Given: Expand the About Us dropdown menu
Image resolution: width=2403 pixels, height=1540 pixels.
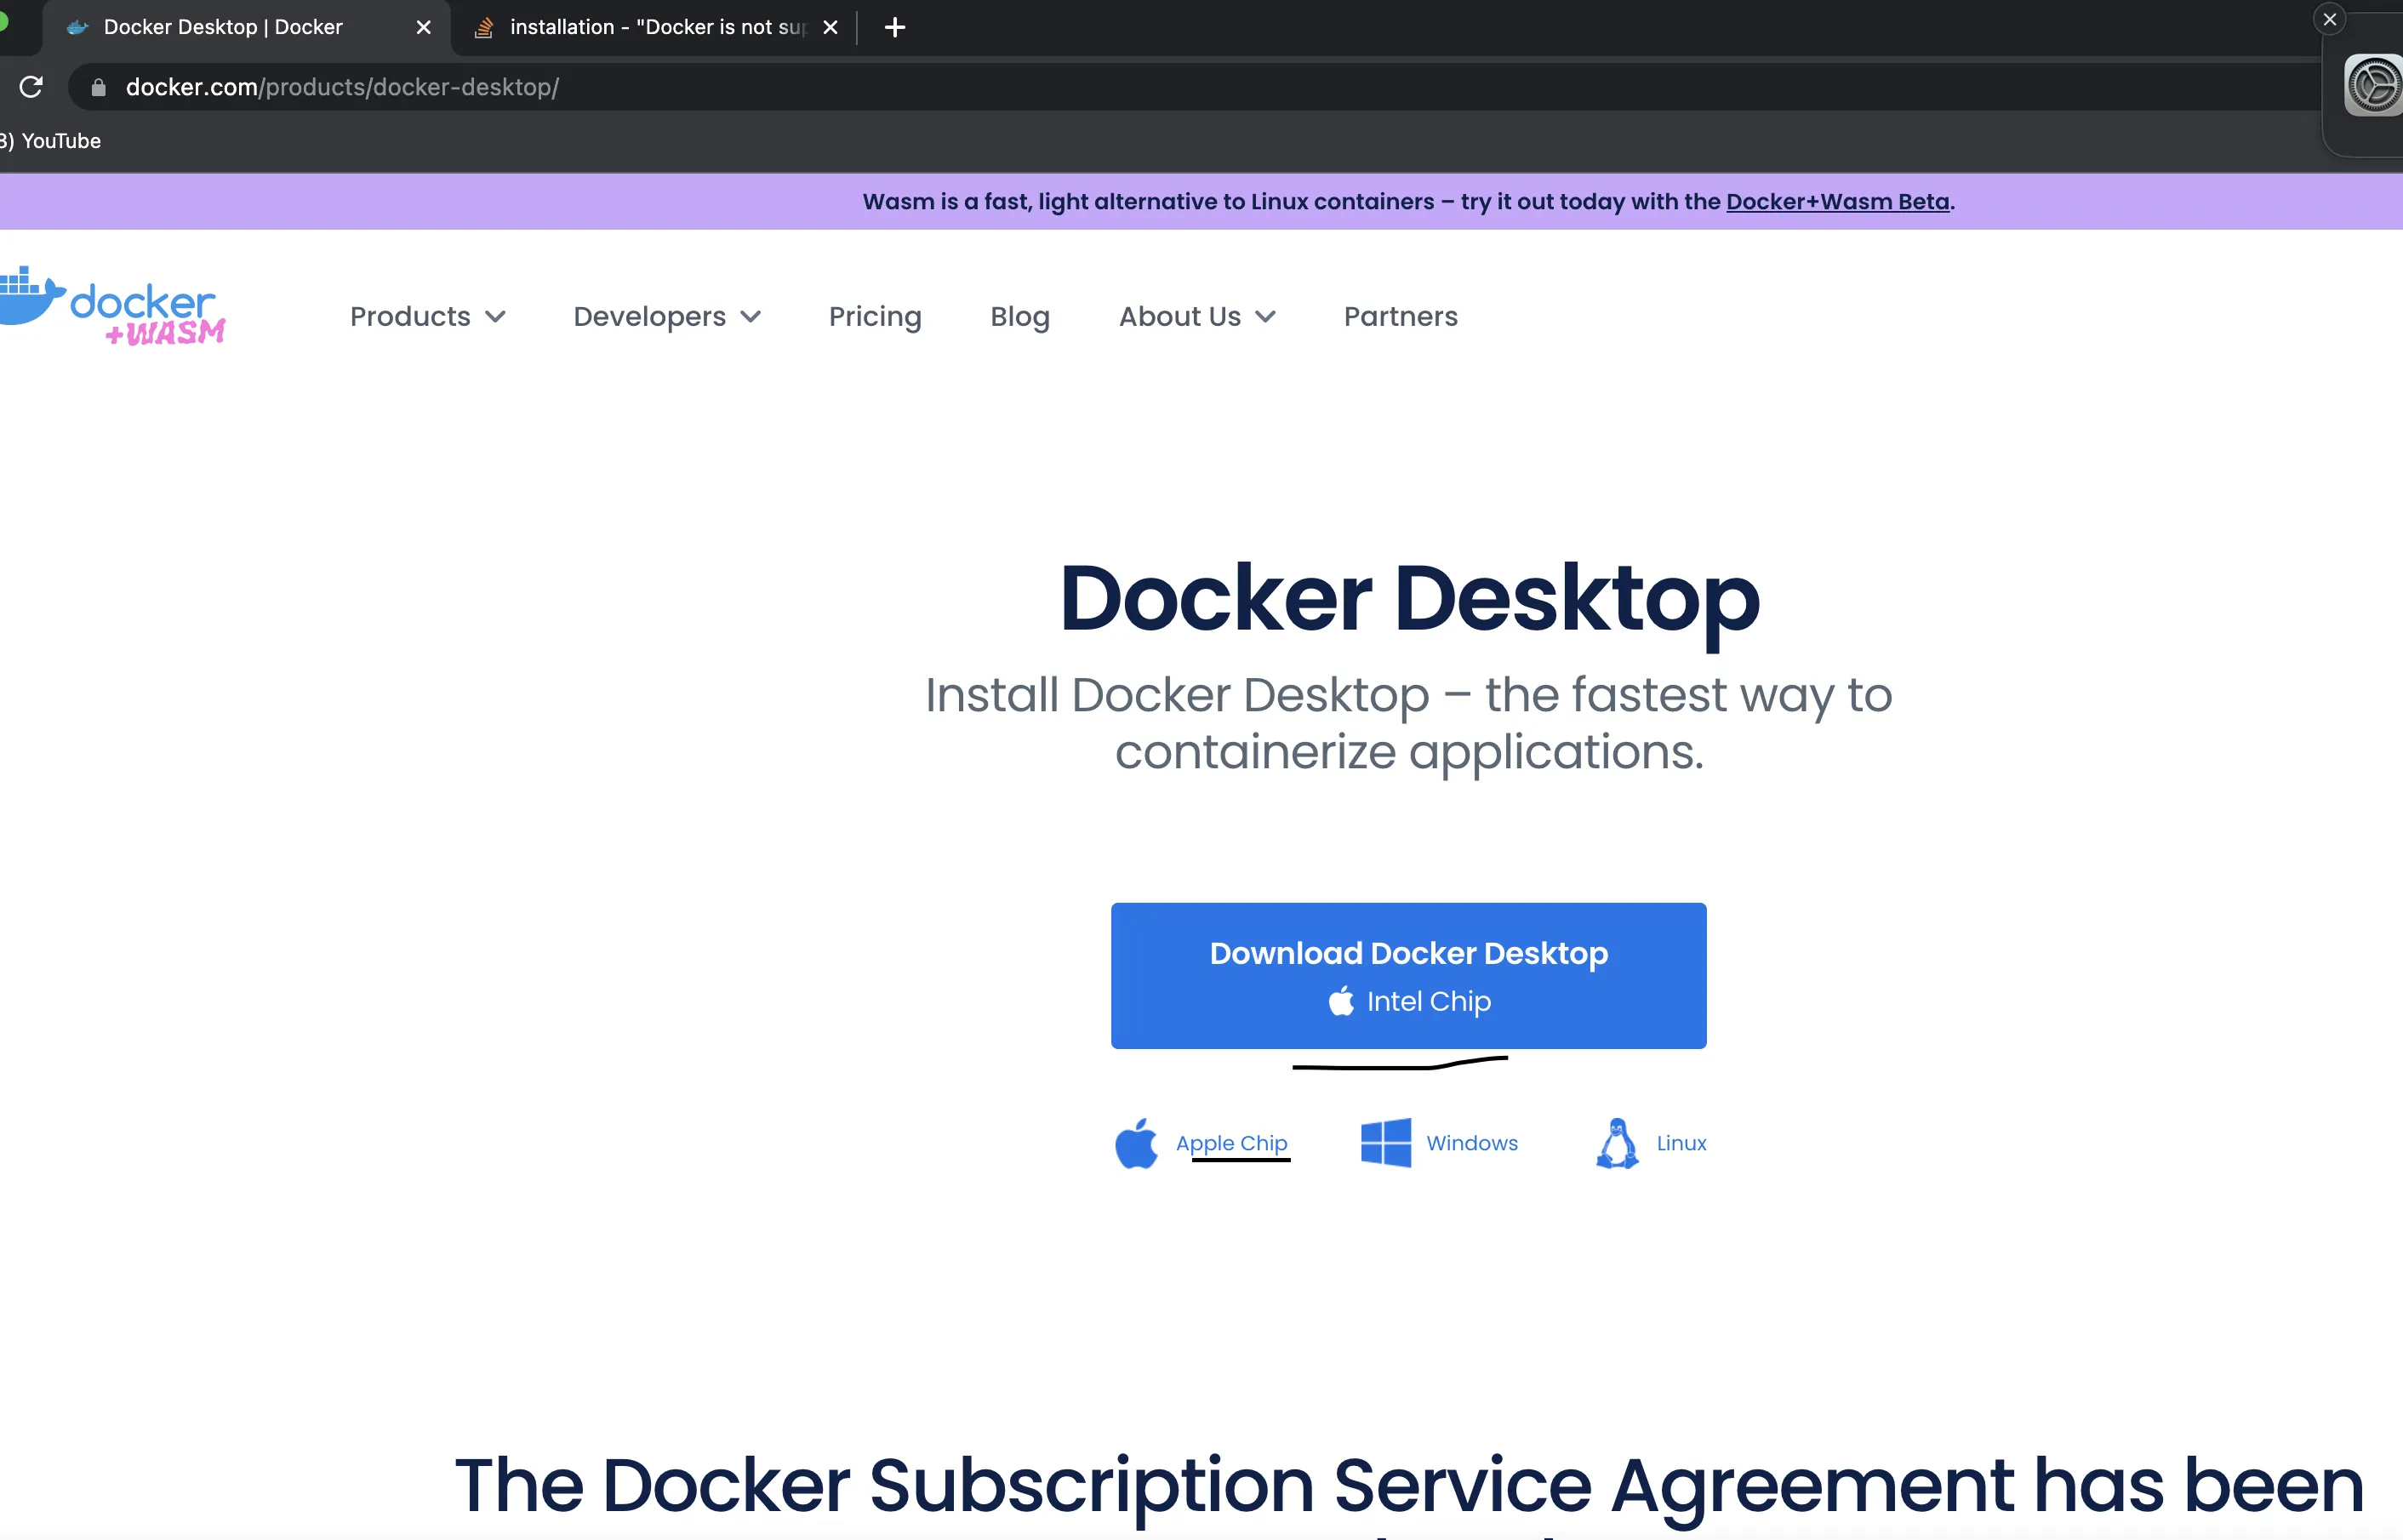Looking at the screenshot, I should (x=1196, y=317).
